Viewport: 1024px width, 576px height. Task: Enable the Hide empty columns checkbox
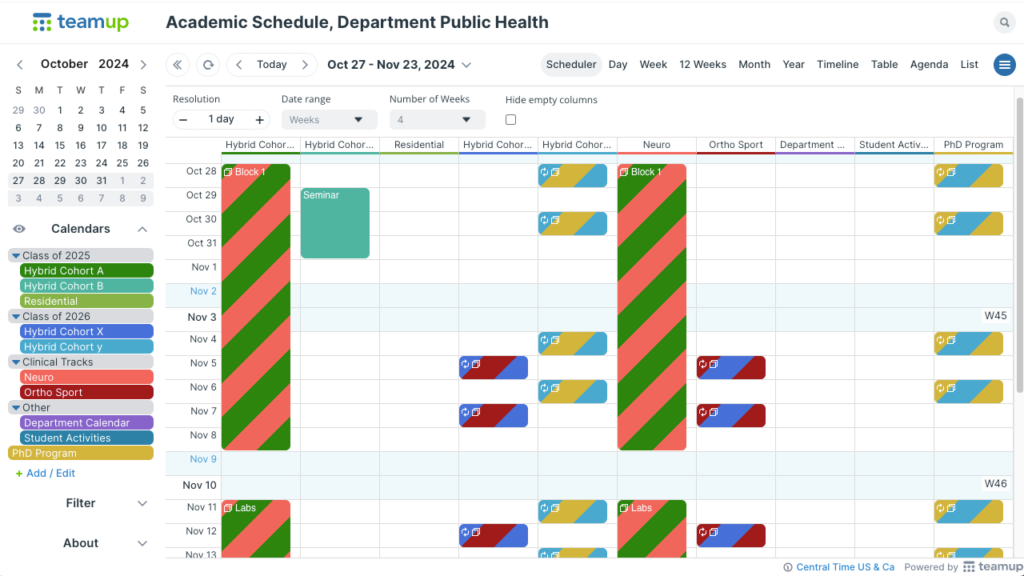point(511,118)
